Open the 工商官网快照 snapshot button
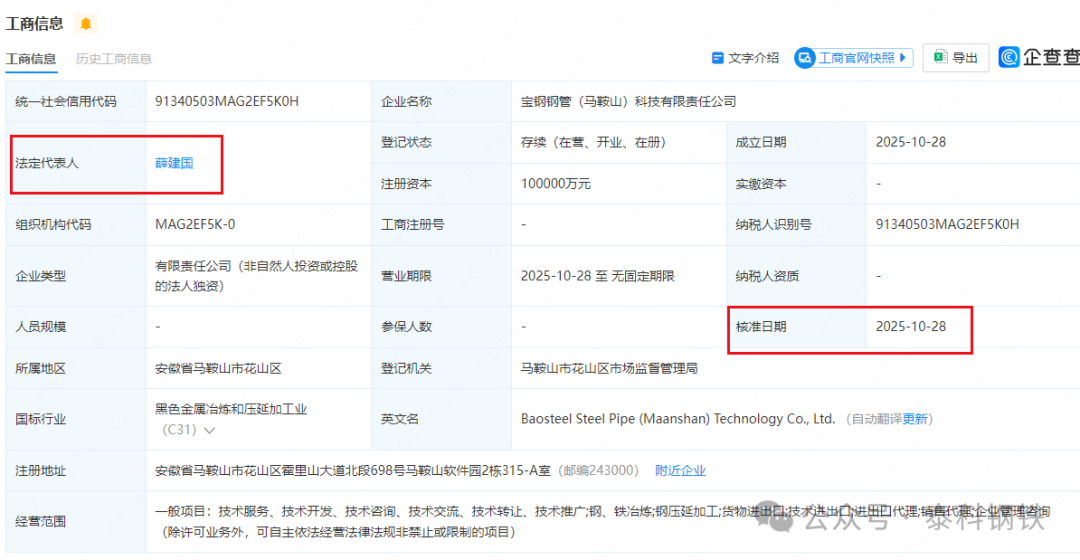Screen dimensions: 1080x560 (x=854, y=58)
